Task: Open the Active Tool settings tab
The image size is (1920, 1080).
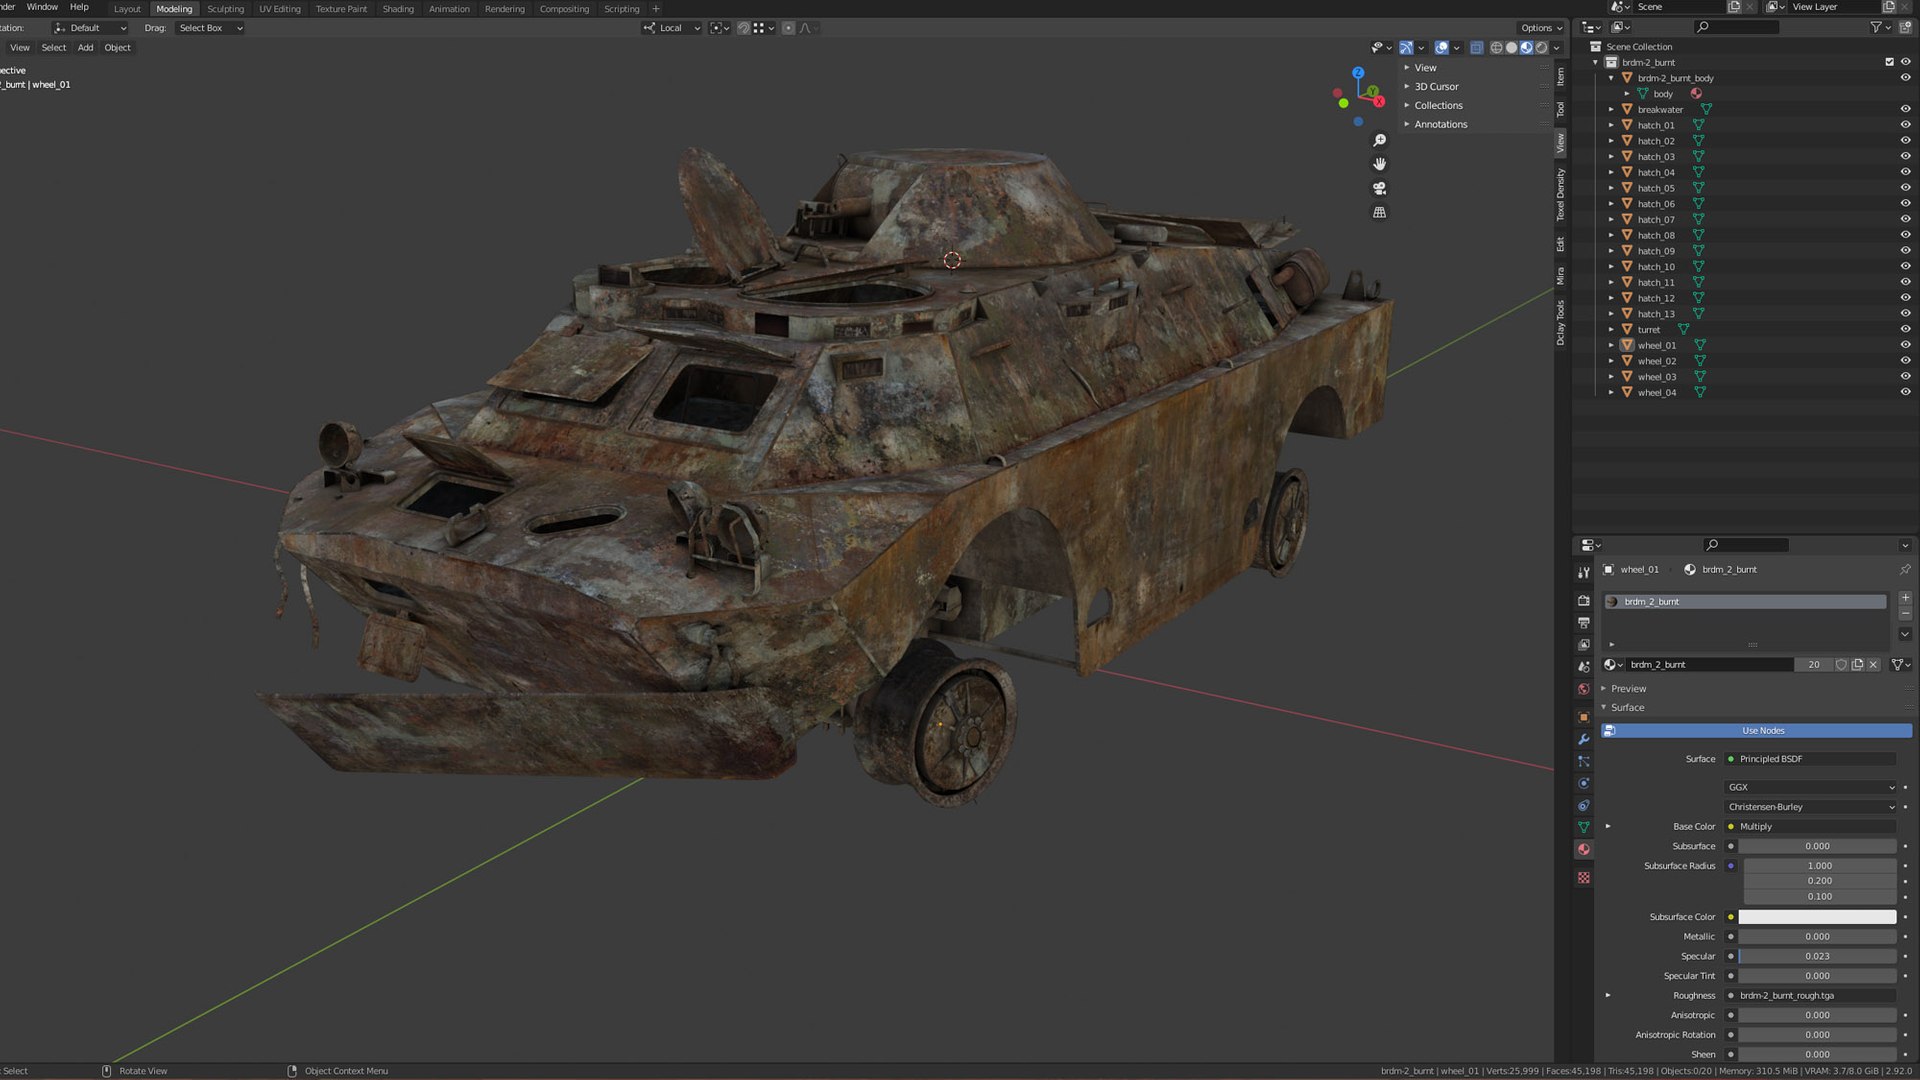Action: pyautogui.click(x=1584, y=573)
